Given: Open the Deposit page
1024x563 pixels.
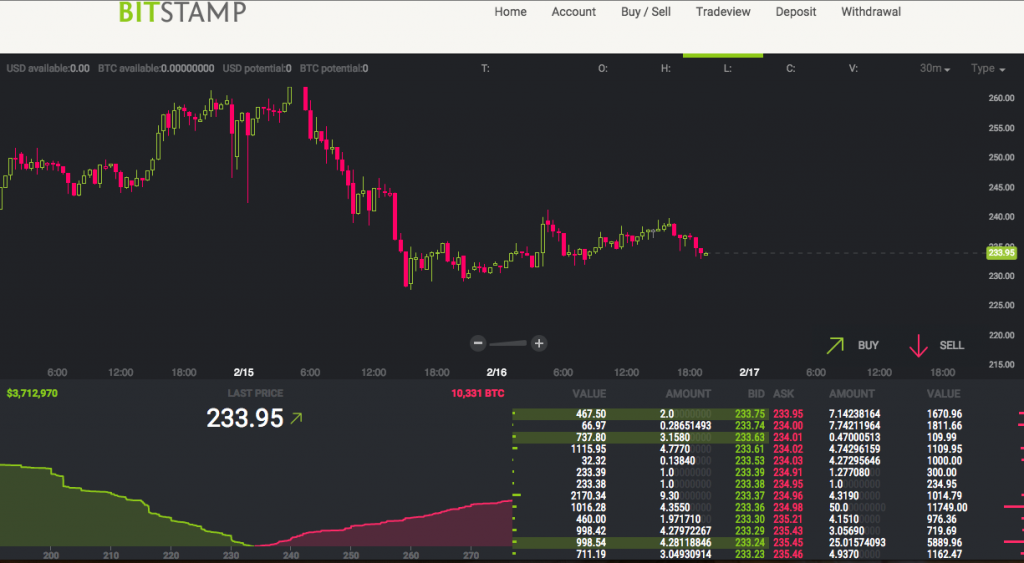Looking at the screenshot, I should [795, 12].
